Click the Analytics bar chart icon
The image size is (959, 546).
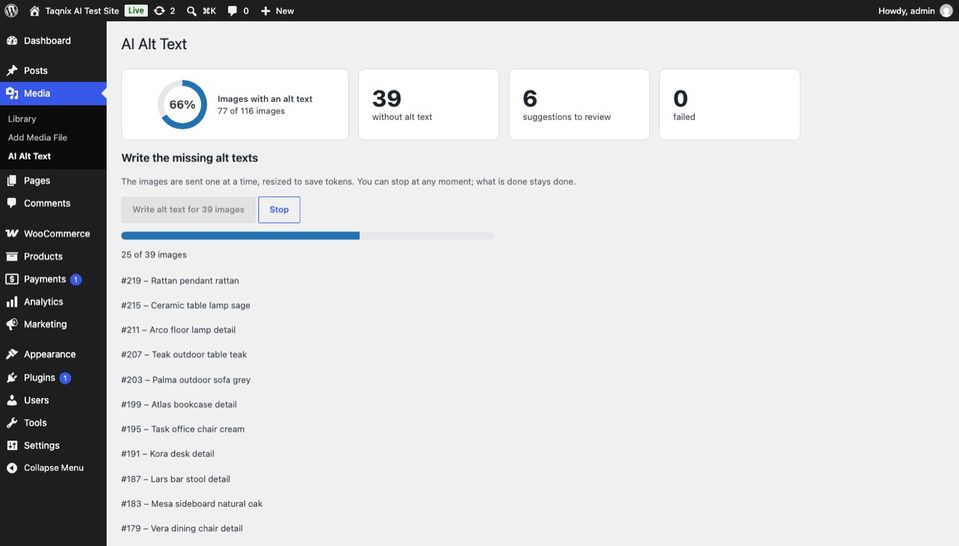pyautogui.click(x=12, y=301)
